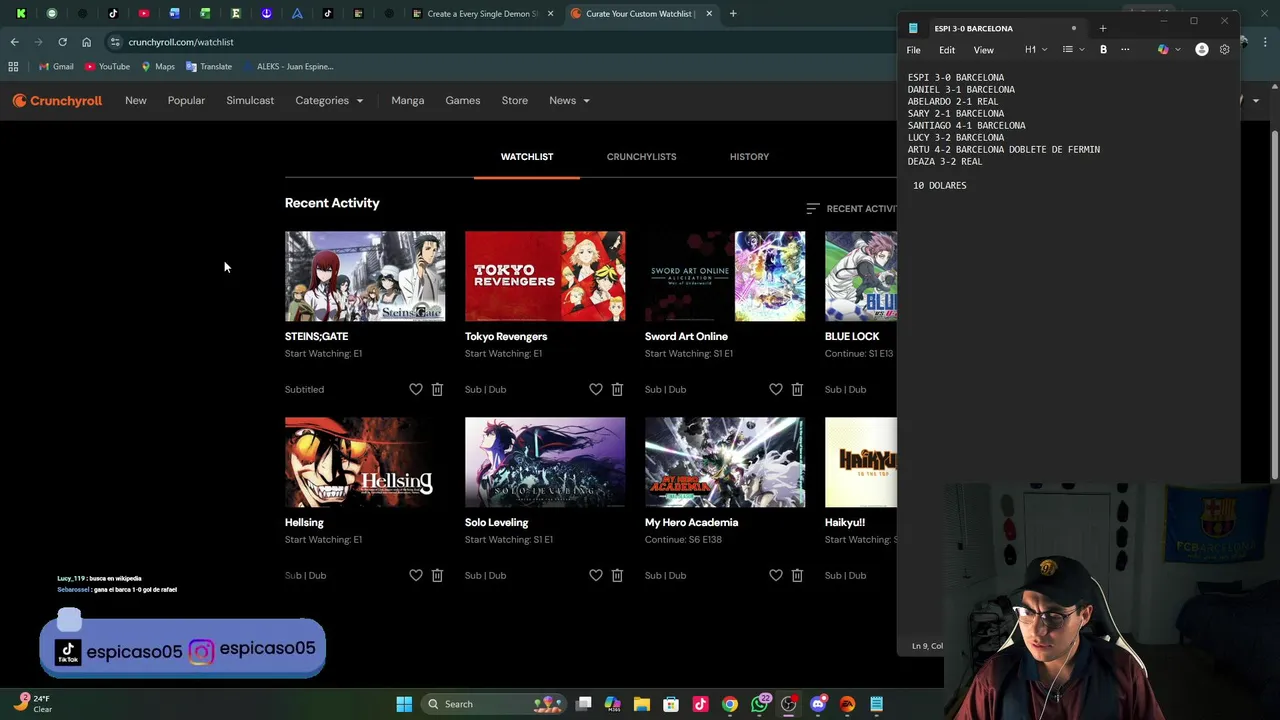Open the Hellsing title link
This screenshot has width=1280, height=720.
304,522
